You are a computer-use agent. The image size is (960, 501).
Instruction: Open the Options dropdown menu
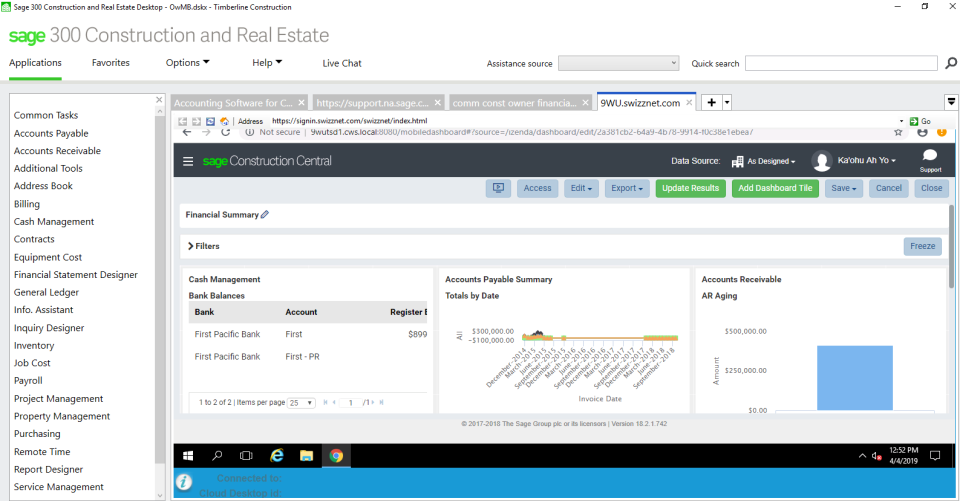(x=187, y=62)
